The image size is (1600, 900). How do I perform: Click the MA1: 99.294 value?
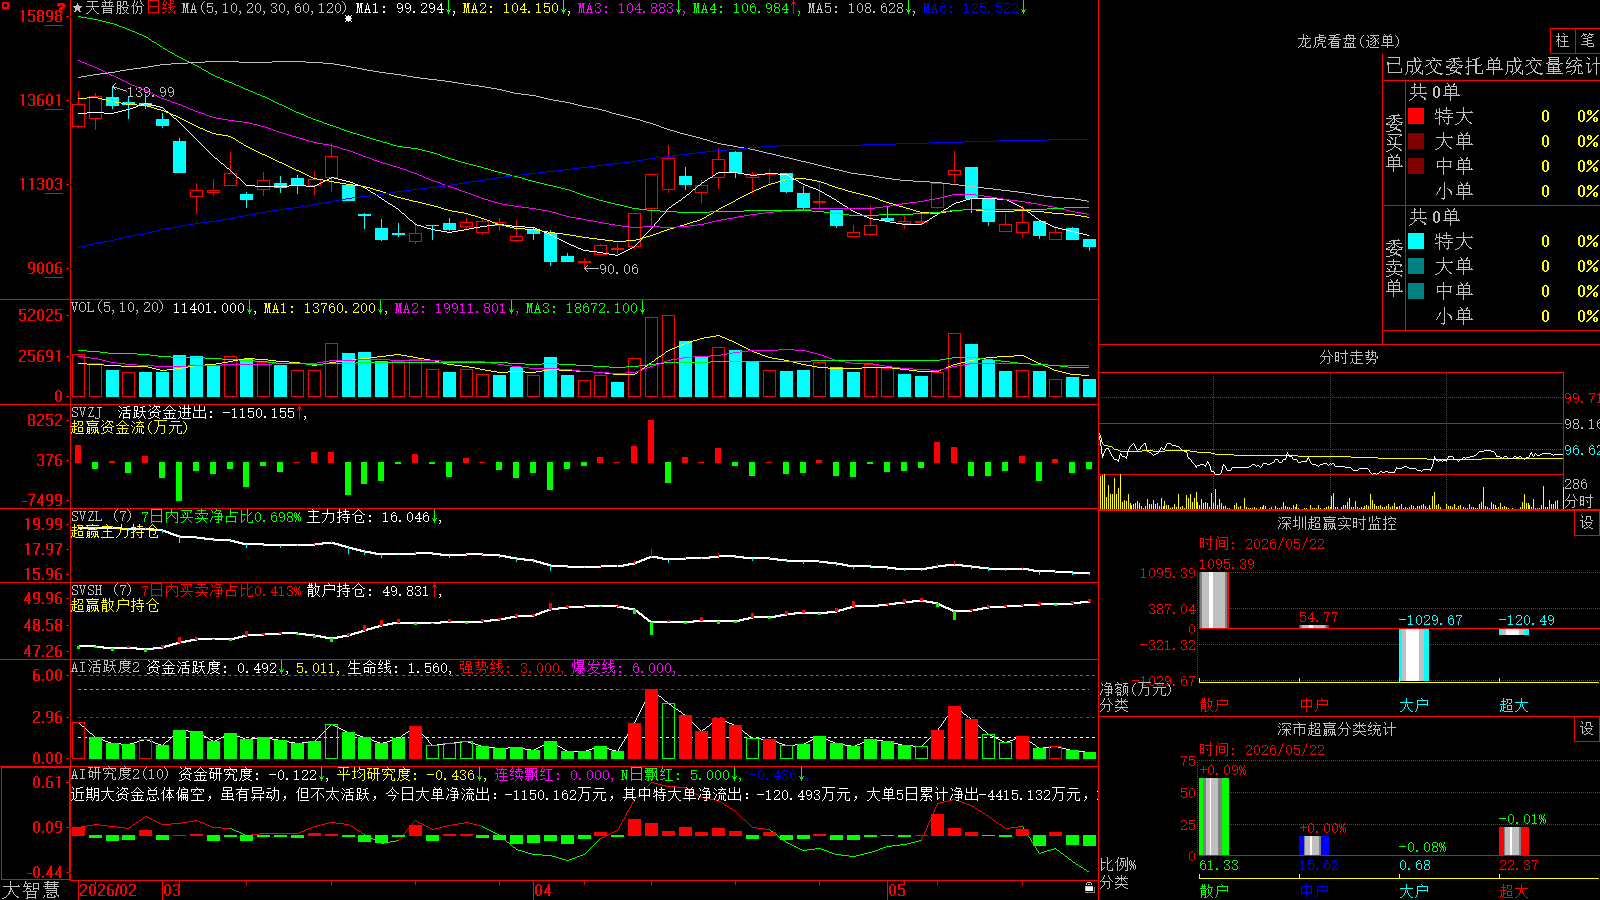(x=404, y=8)
